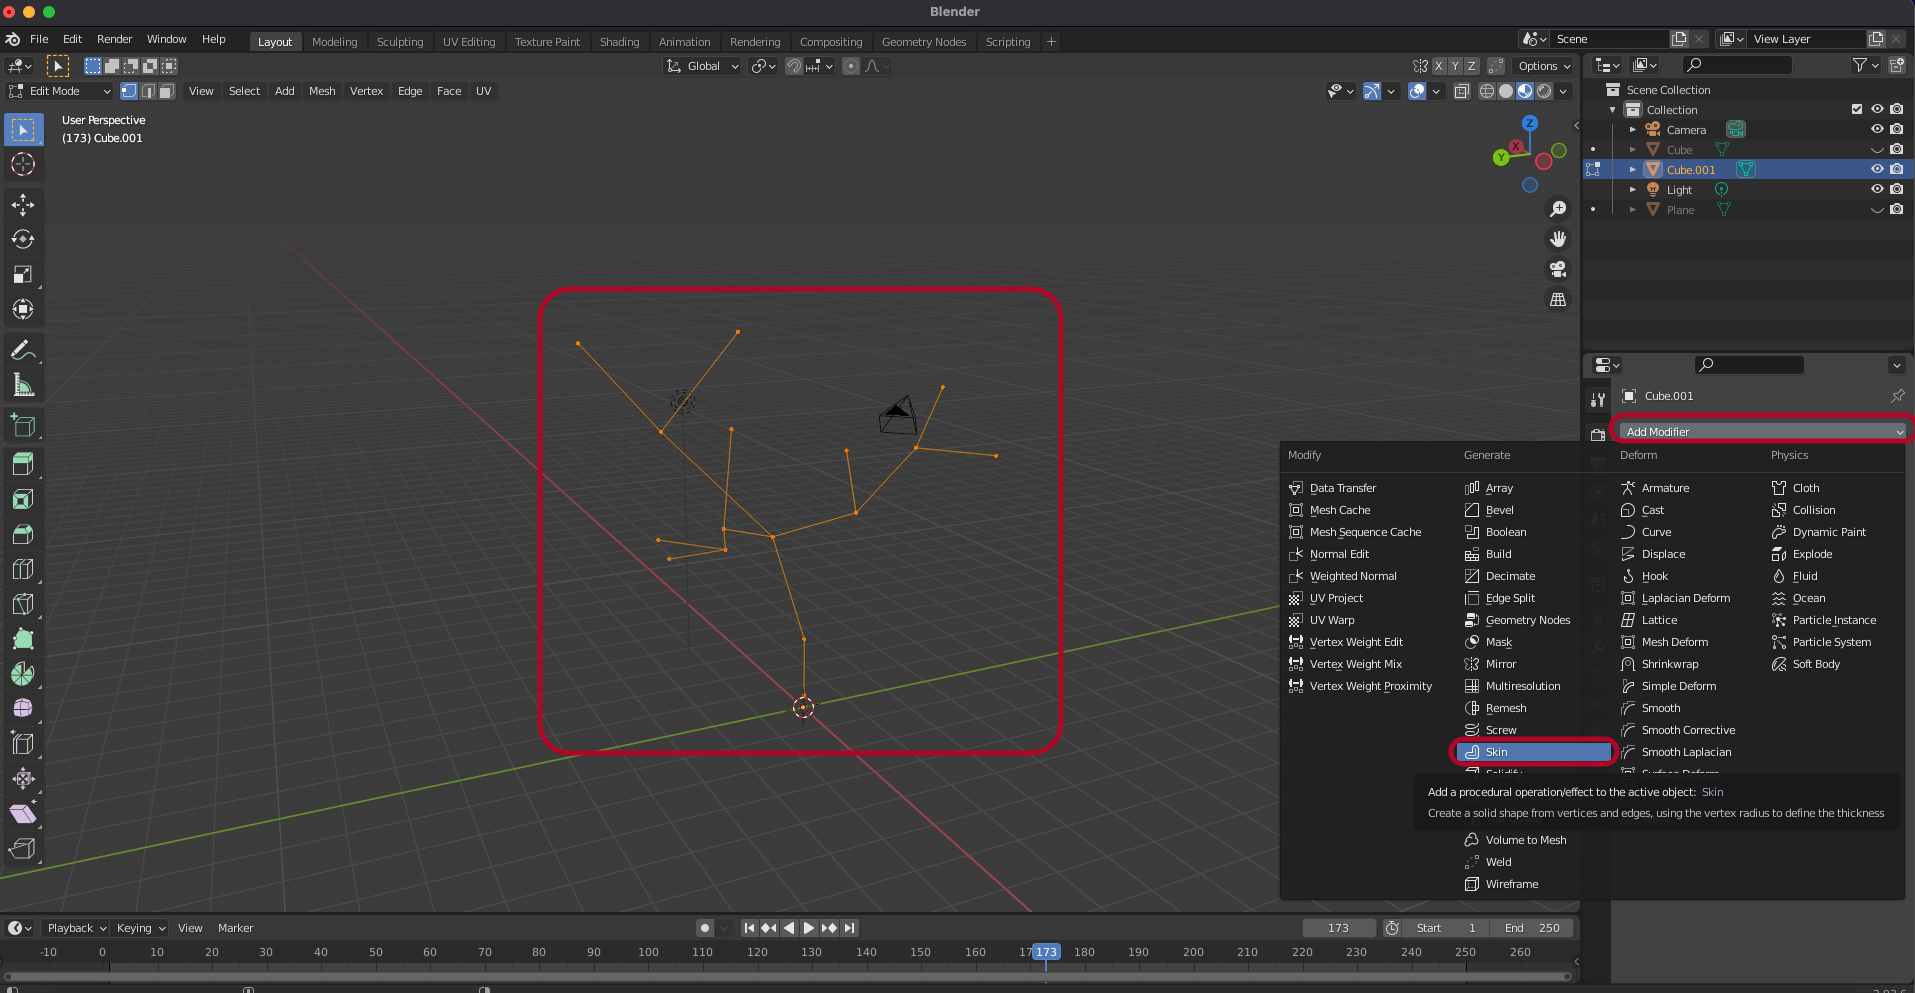Activate the Move tool
1915x993 pixels.
coord(23,204)
